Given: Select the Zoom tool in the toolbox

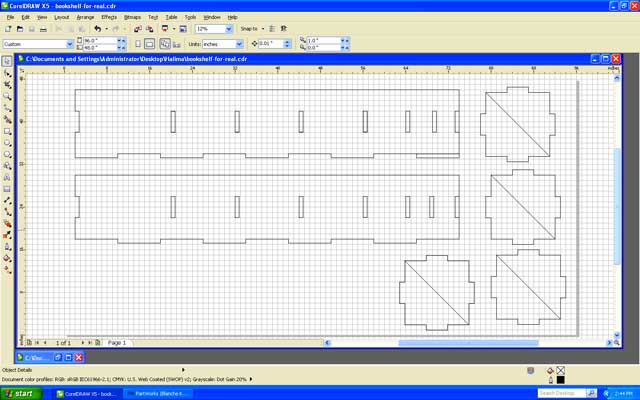Looking at the screenshot, I should (7, 96).
